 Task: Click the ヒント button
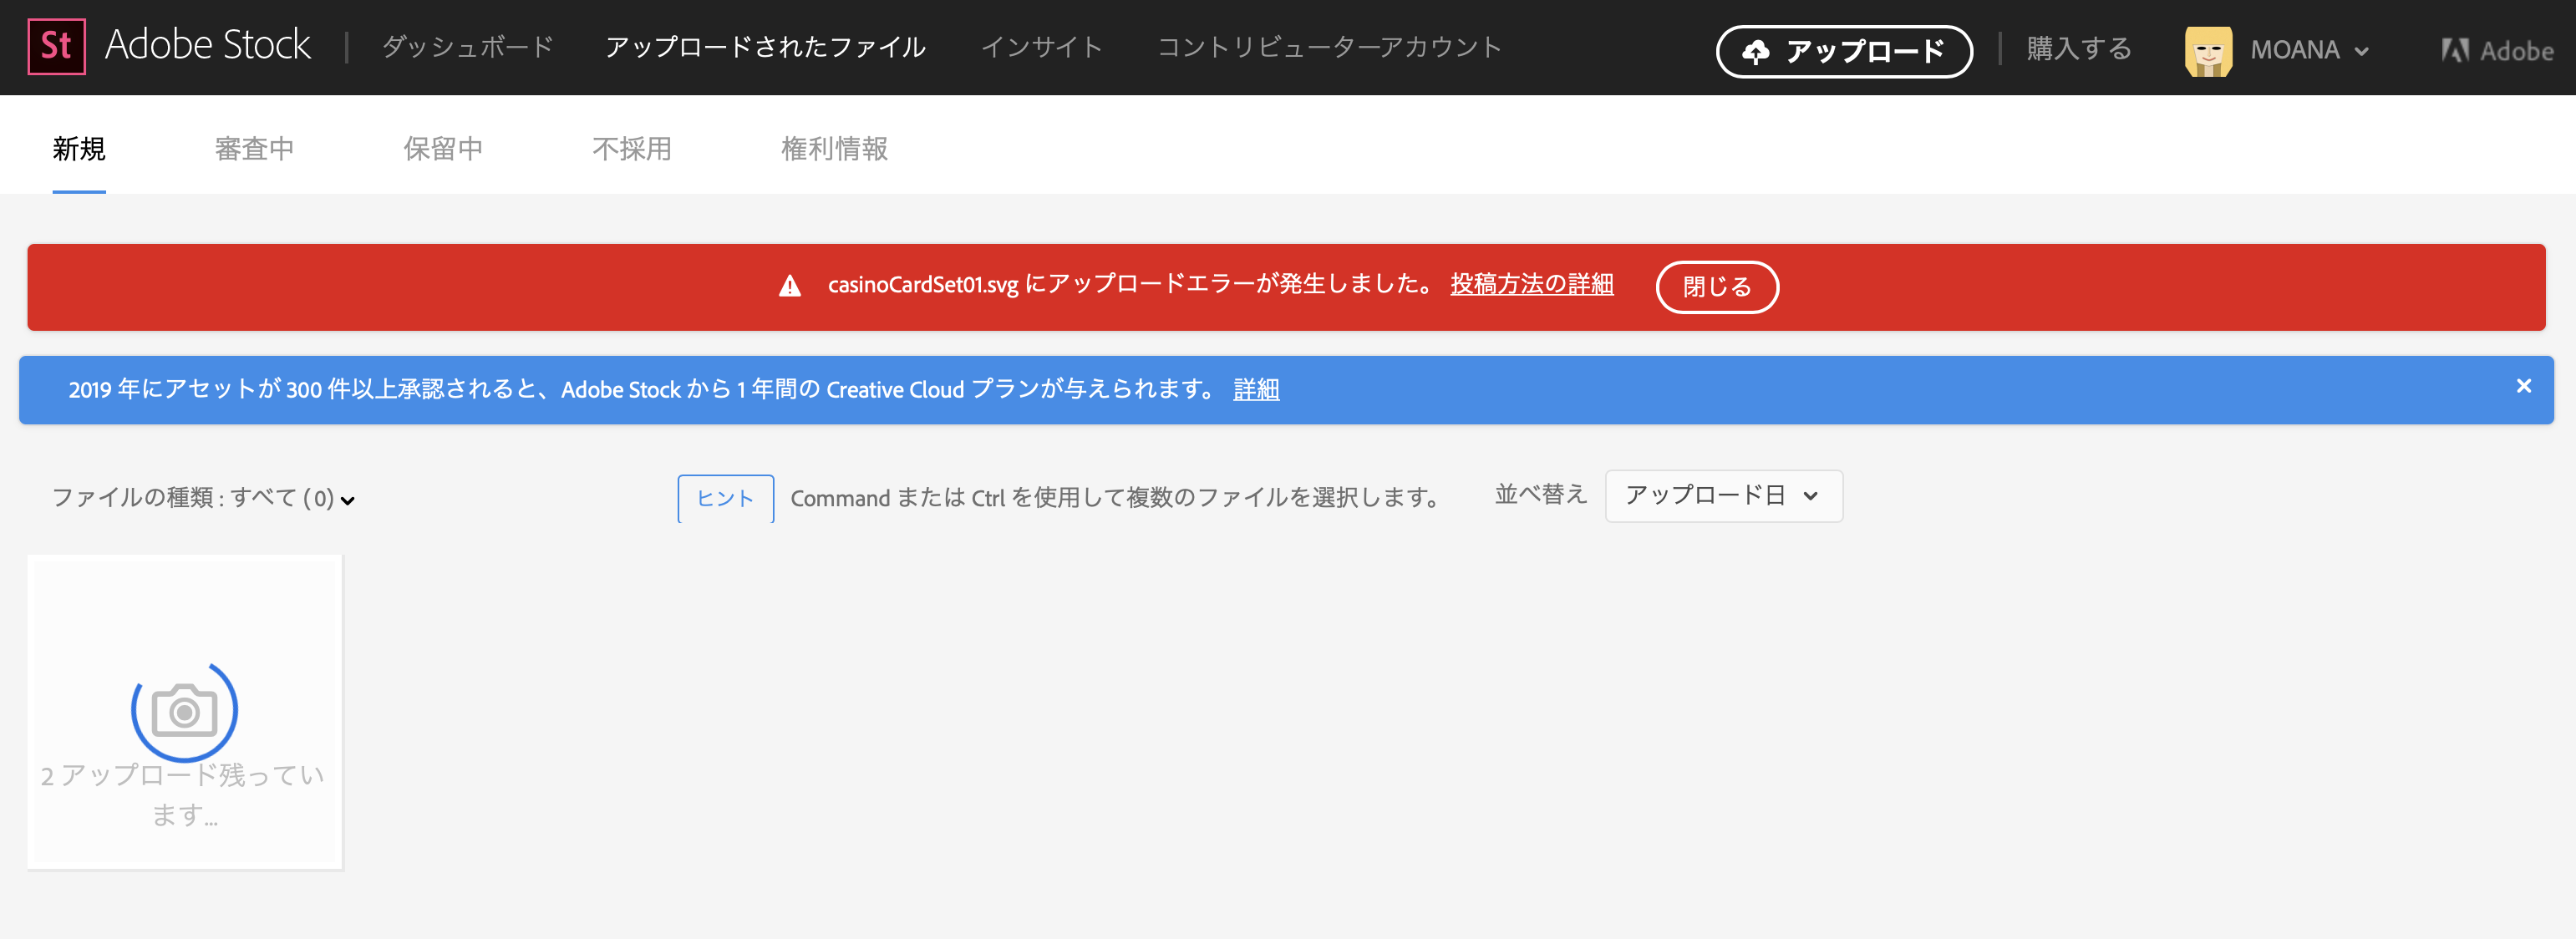click(x=725, y=498)
